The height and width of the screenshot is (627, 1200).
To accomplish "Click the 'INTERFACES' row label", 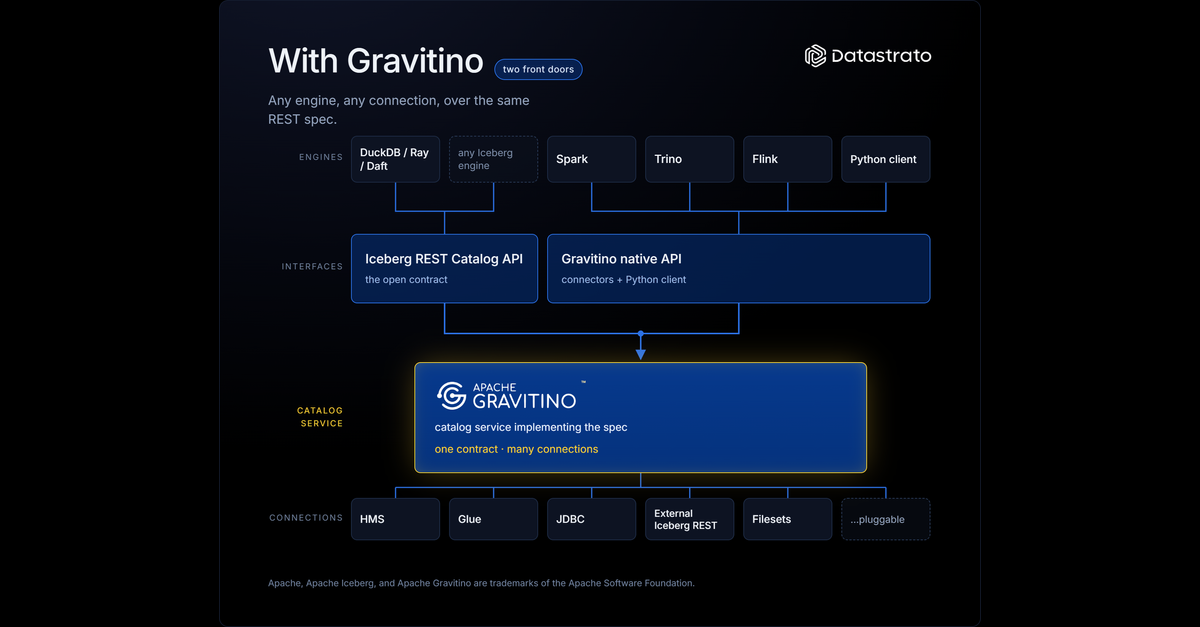I will [312, 267].
